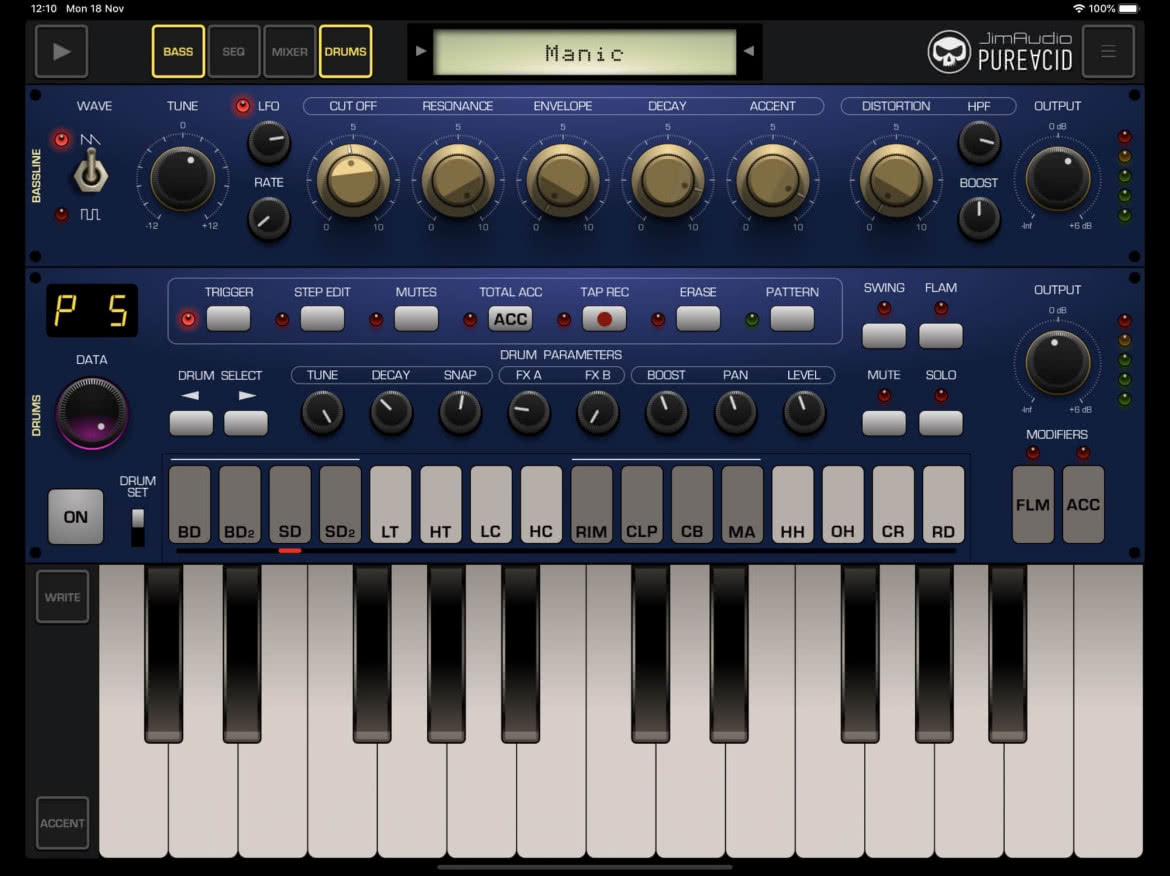This screenshot has height=876, width=1170.
Task: Click the P 5 pattern display
Action: 92,310
